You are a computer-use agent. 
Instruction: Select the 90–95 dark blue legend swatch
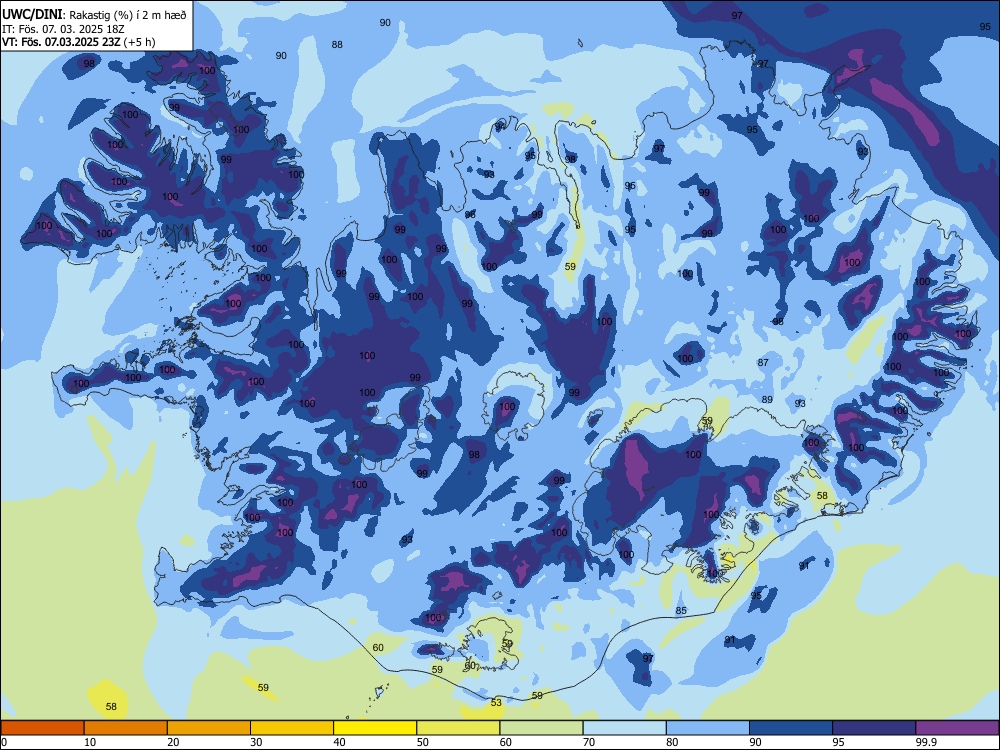point(791,728)
